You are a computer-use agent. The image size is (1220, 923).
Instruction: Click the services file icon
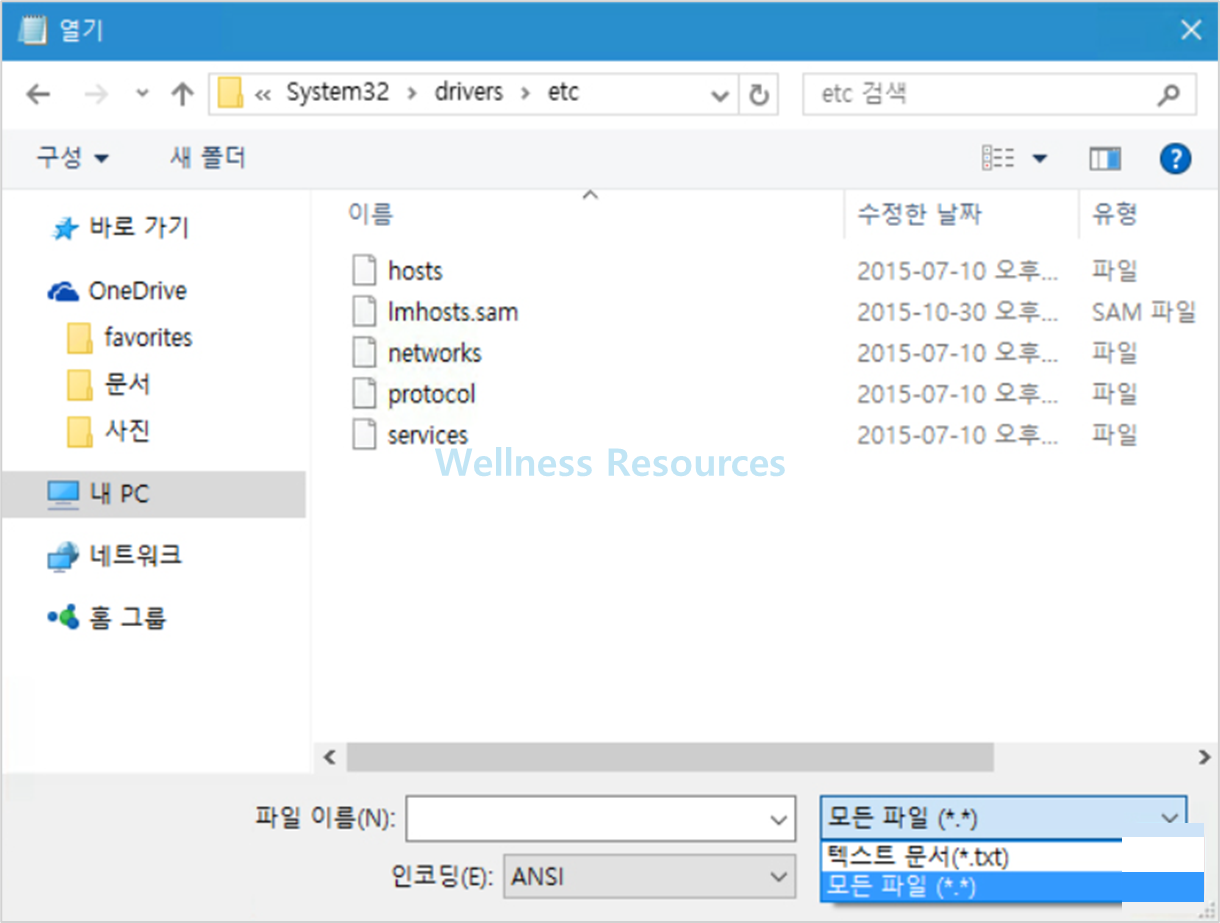[364, 435]
